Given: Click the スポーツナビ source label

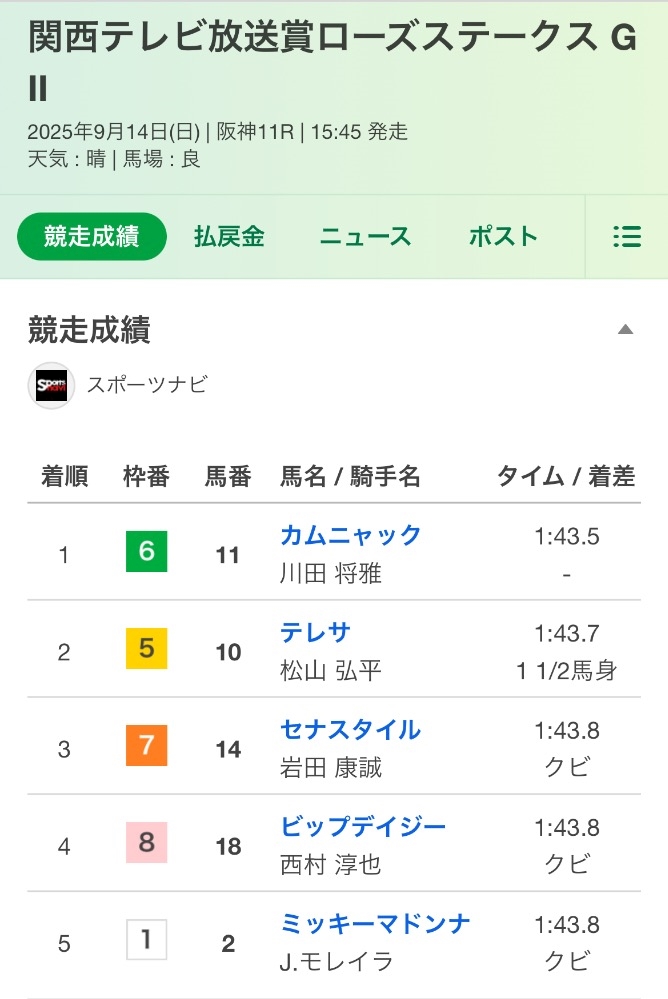Looking at the screenshot, I should point(147,385).
